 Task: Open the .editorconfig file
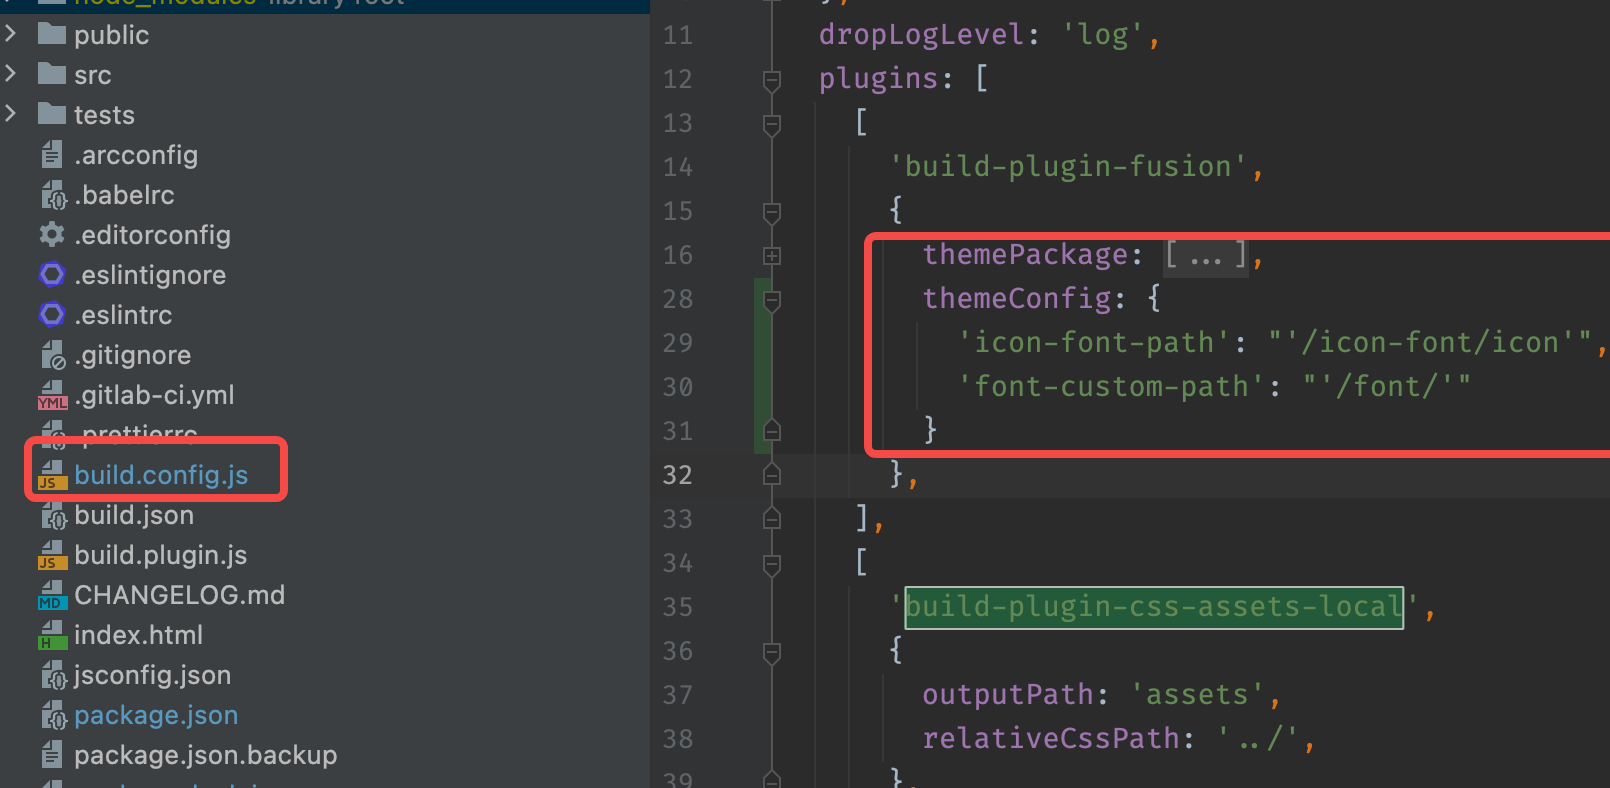tap(152, 235)
